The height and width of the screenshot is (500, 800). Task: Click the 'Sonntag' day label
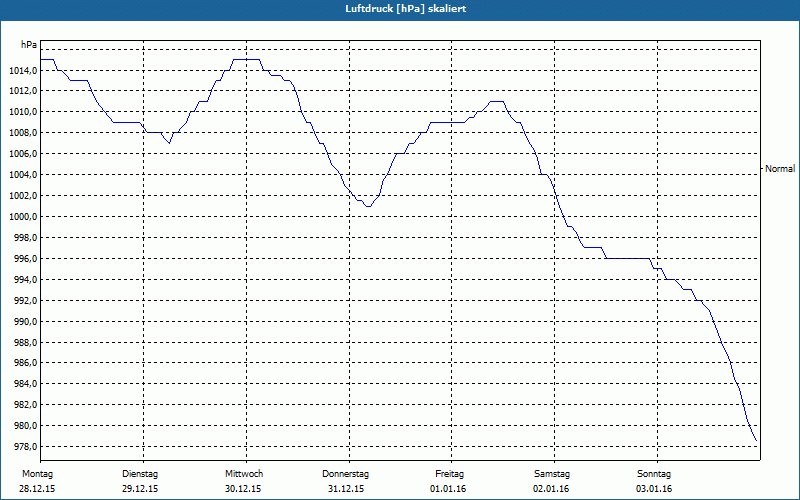(x=654, y=474)
